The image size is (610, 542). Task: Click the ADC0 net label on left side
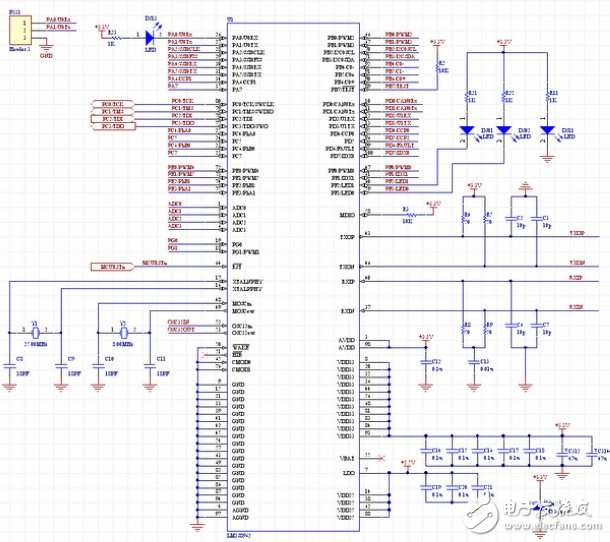click(175, 205)
